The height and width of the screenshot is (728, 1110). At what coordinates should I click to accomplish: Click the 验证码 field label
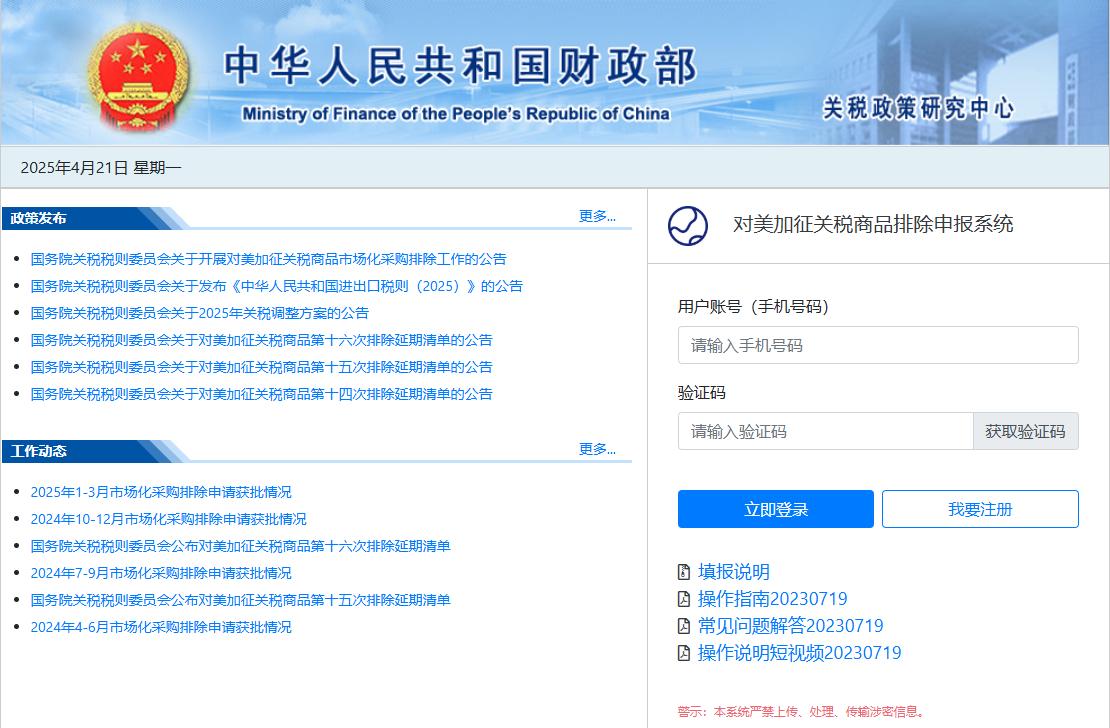pos(702,393)
